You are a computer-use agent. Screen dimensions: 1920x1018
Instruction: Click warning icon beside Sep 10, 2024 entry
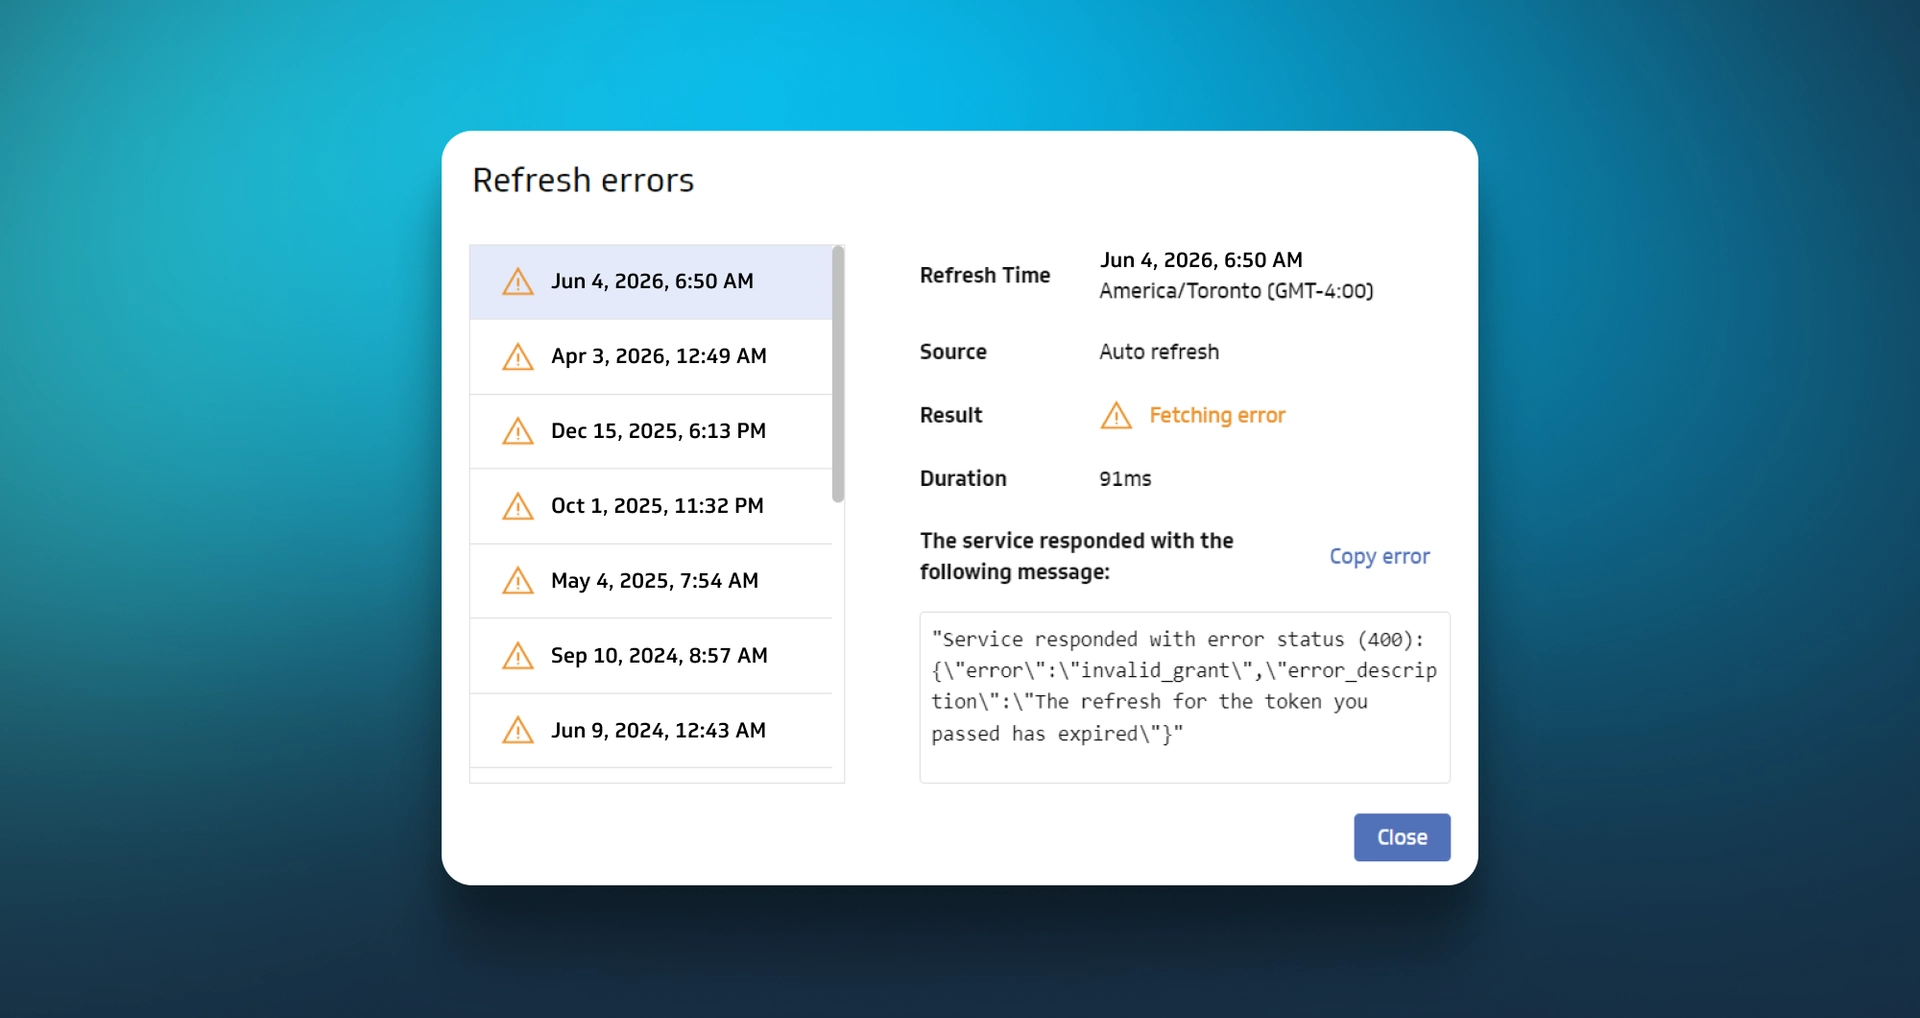[517, 656]
